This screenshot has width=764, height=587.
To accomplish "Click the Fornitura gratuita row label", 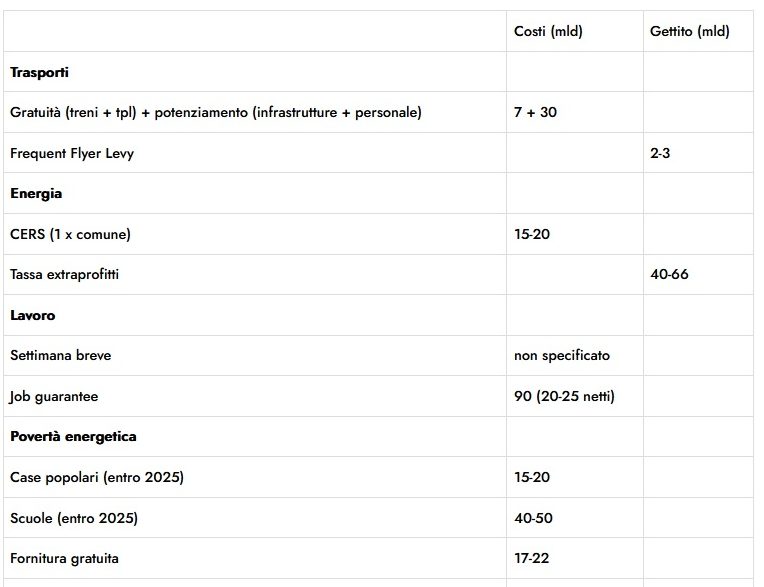I will click(64, 558).
